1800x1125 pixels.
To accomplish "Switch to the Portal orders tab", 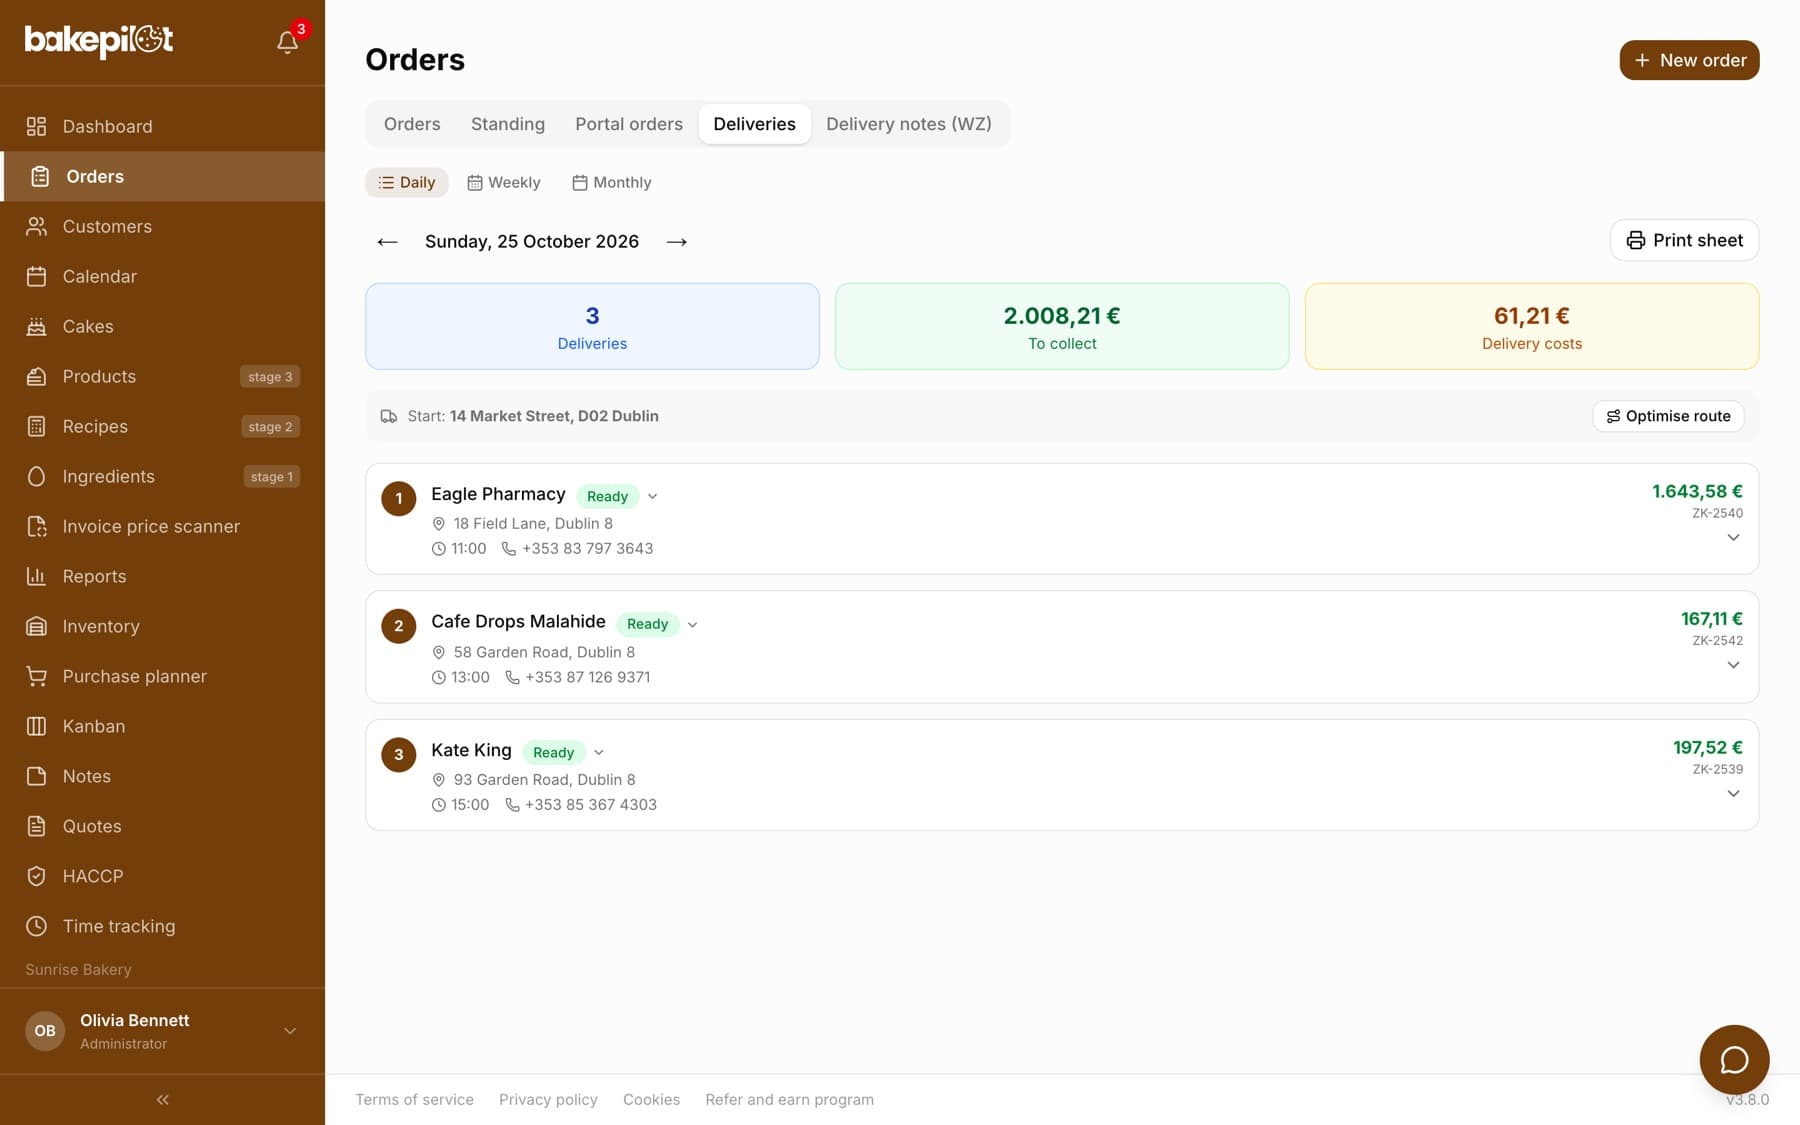I will point(629,124).
